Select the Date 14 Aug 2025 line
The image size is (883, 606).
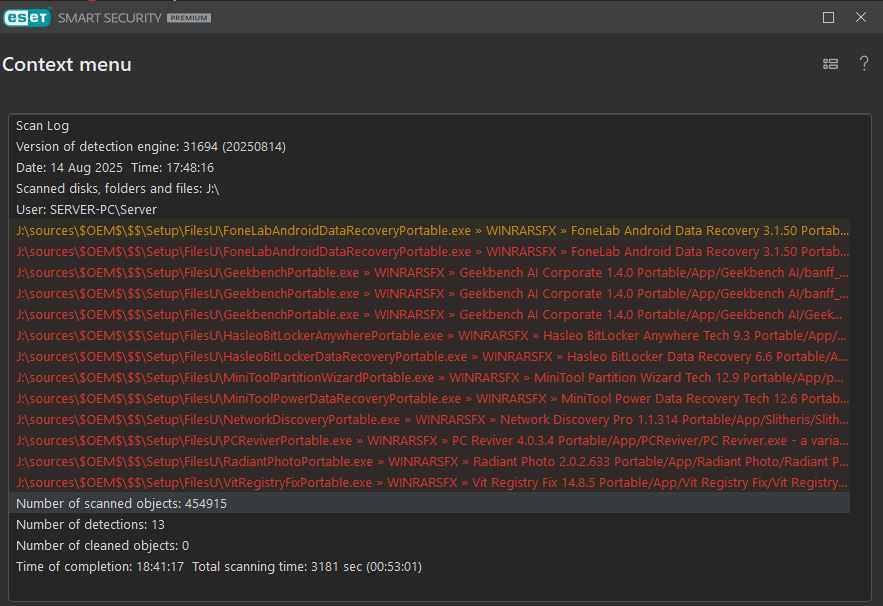point(430,168)
